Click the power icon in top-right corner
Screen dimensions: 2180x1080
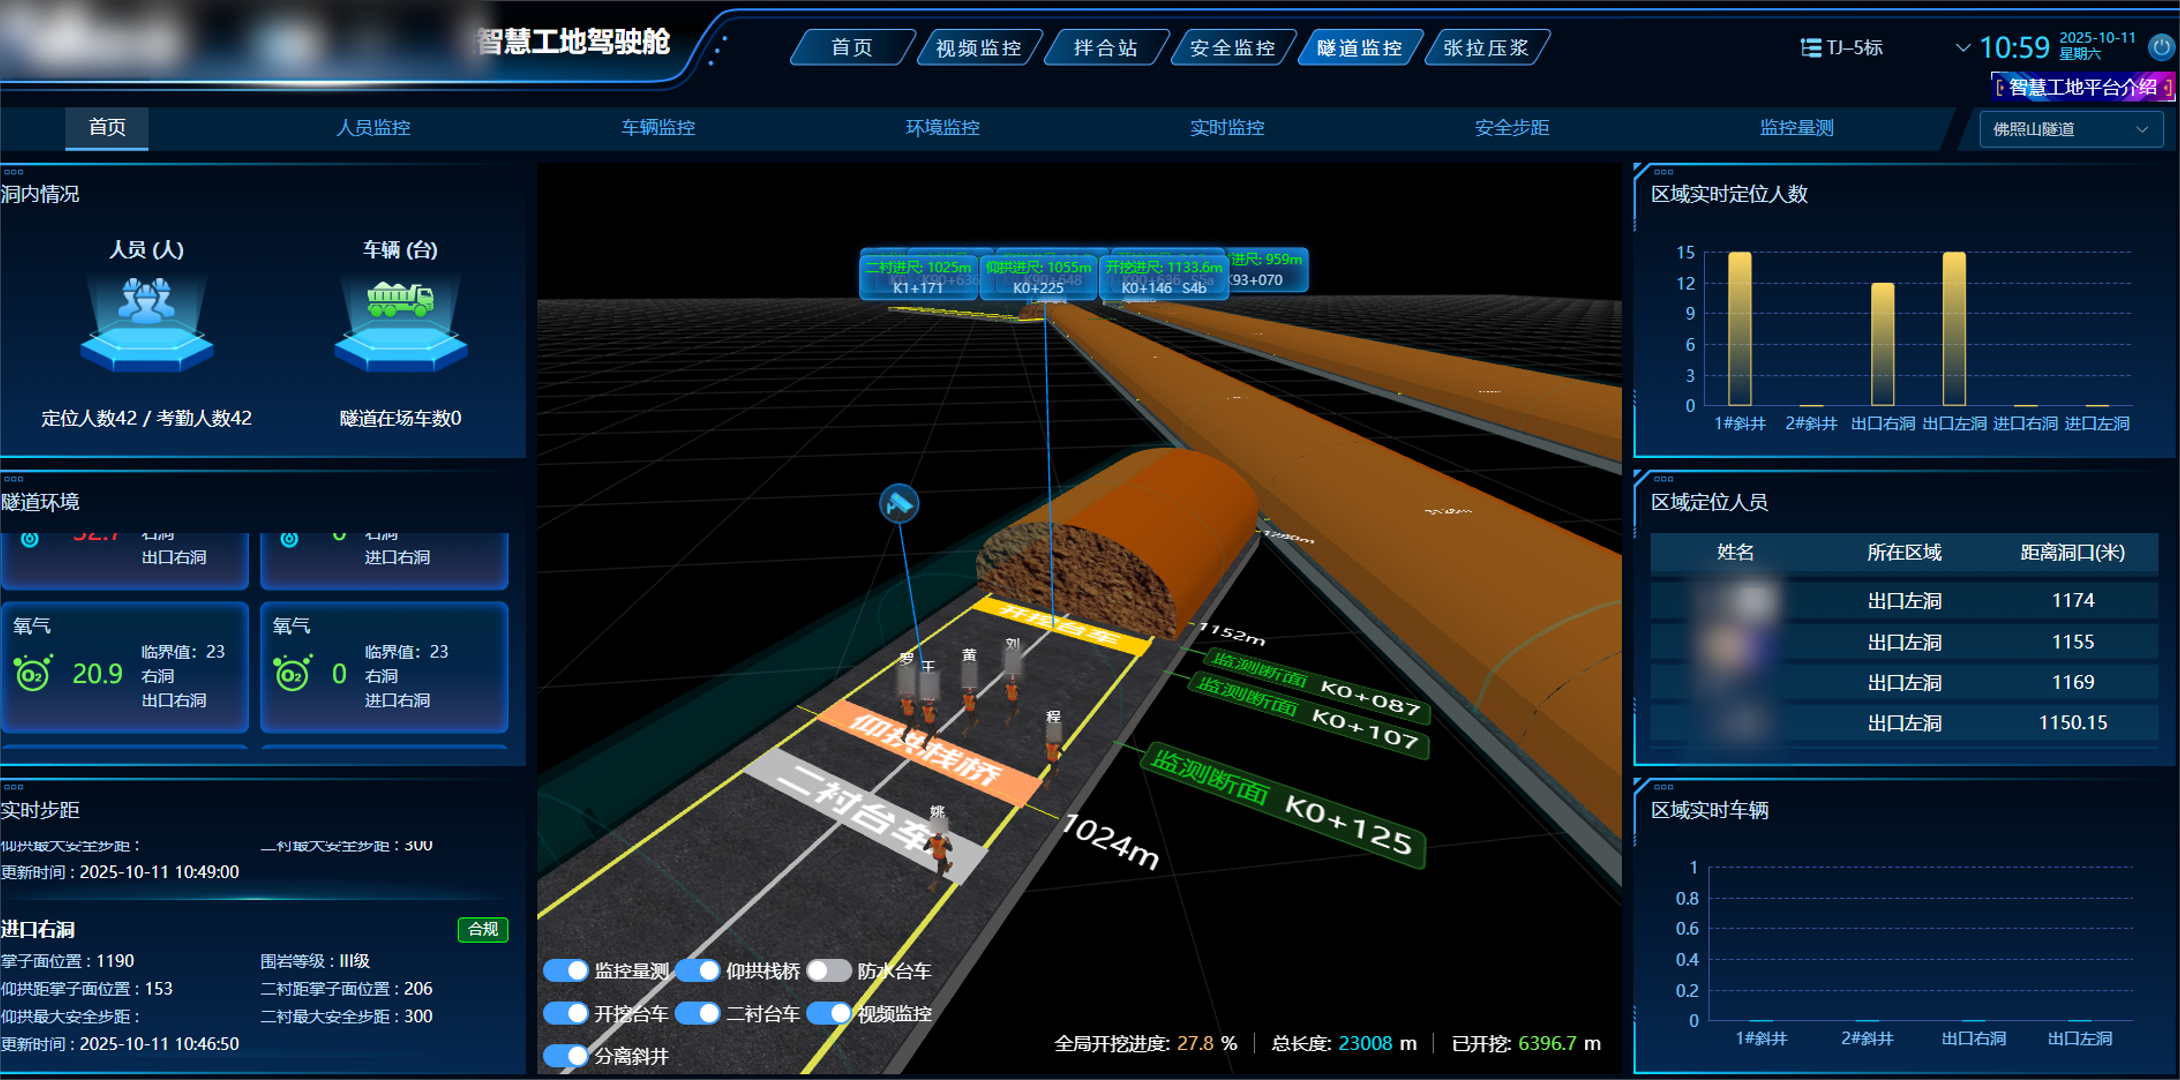(x=2161, y=47)
